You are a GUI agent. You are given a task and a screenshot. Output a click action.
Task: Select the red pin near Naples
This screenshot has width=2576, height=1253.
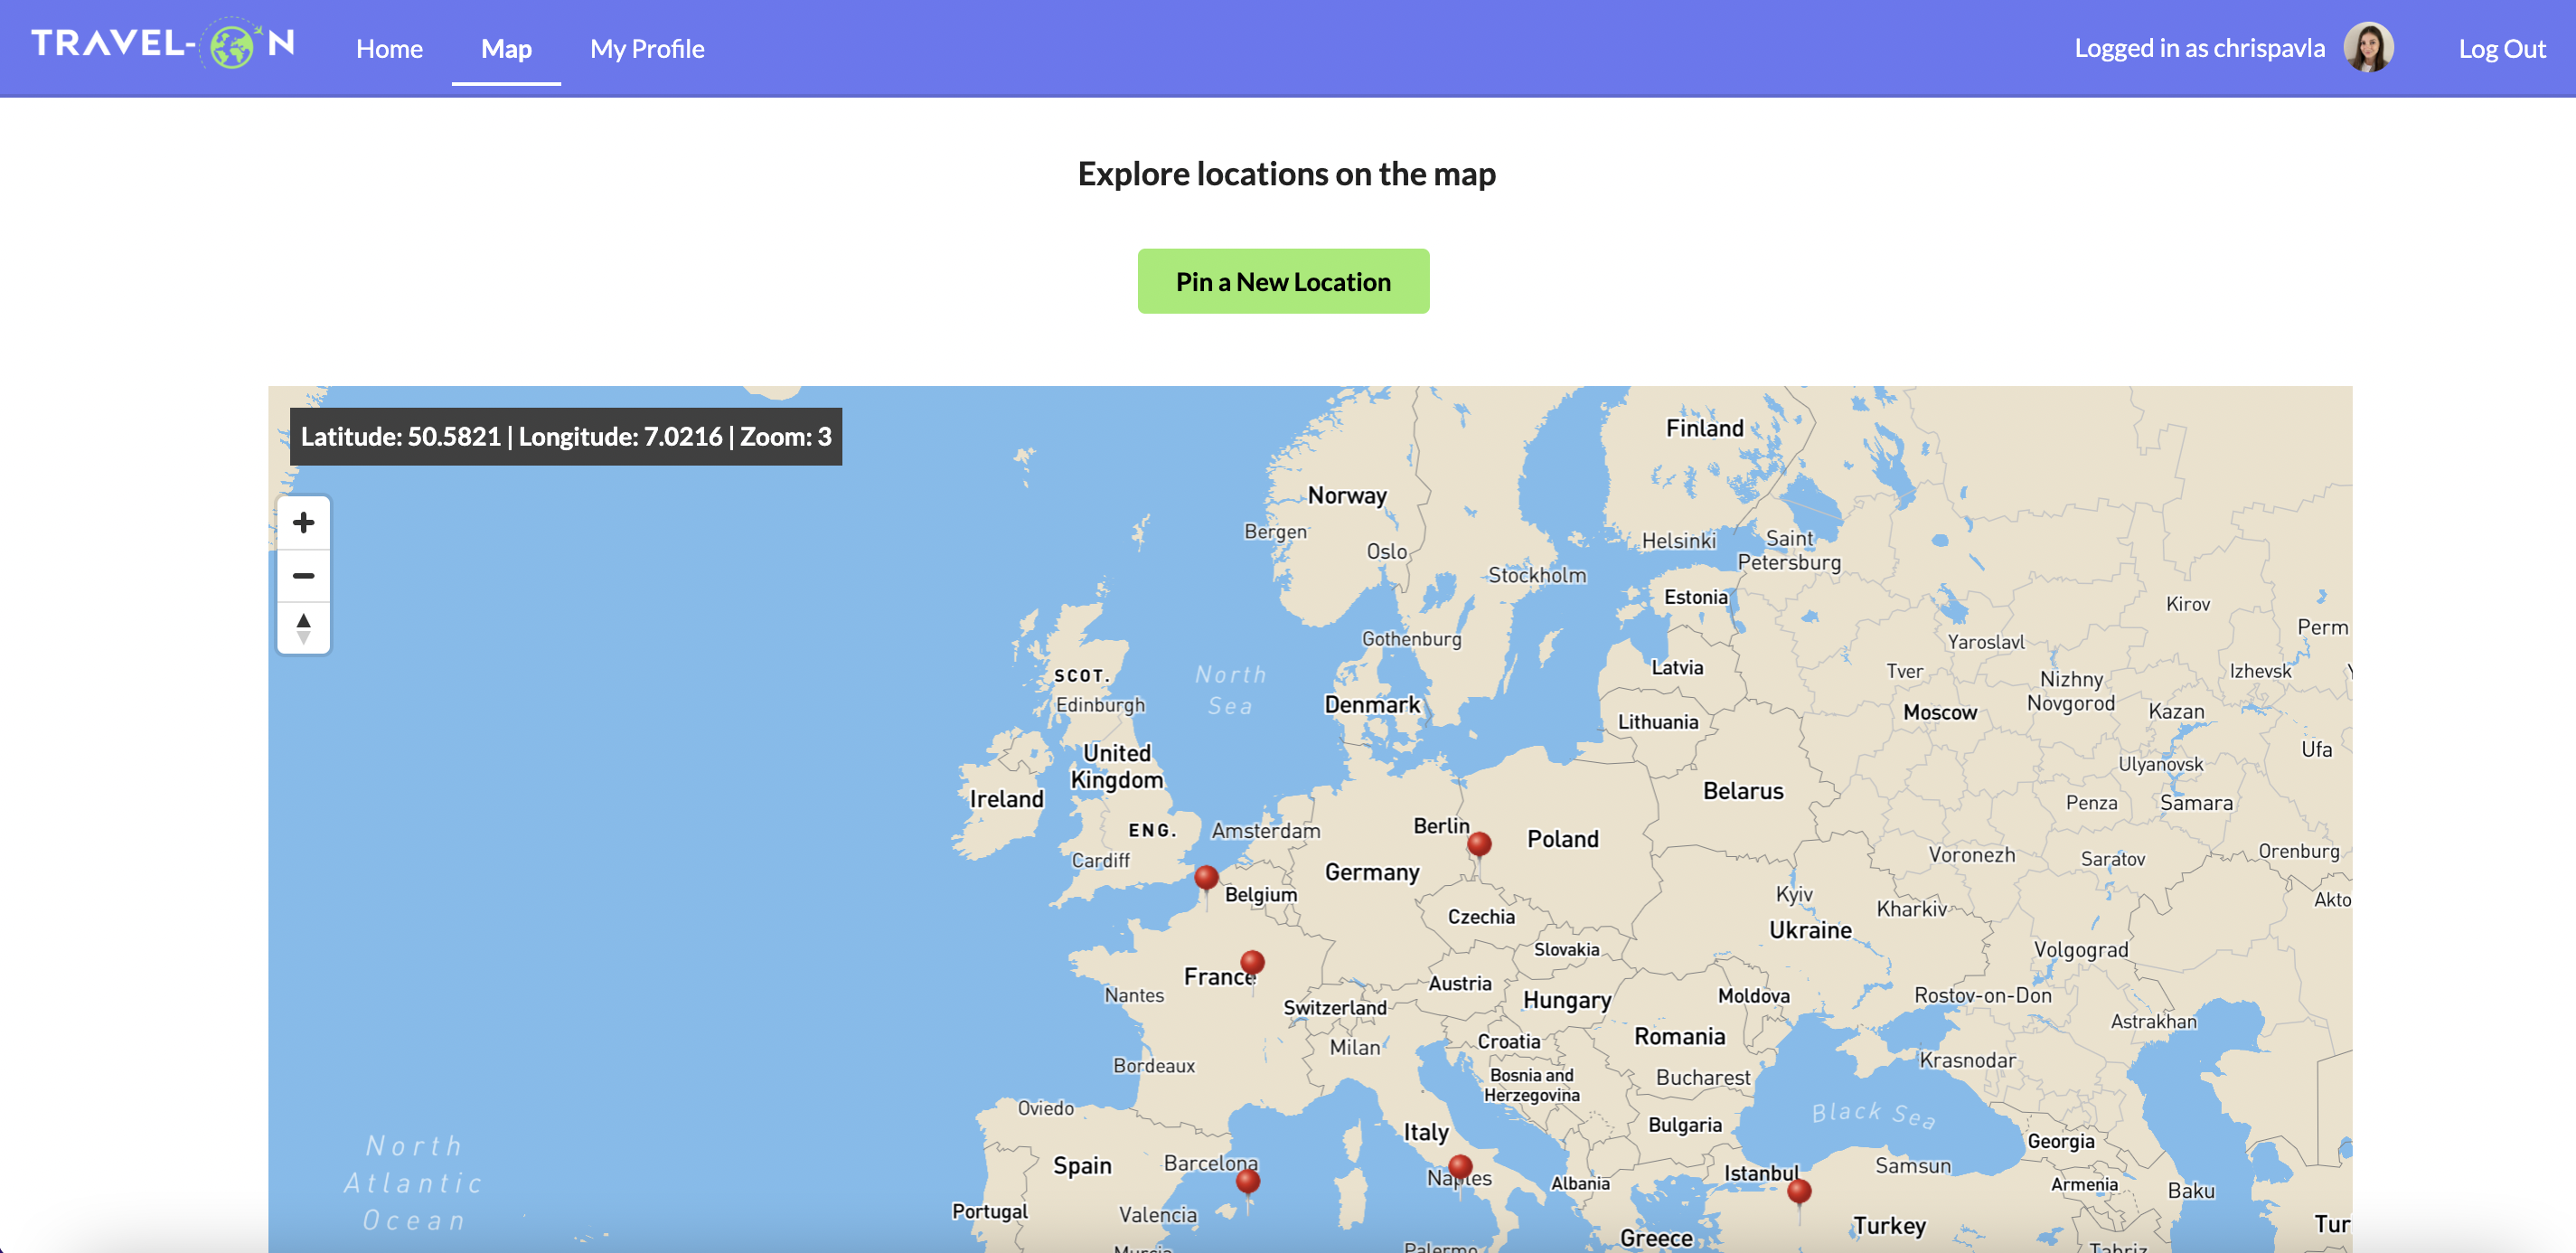pyautogui.click(x=1461, y=1166)
